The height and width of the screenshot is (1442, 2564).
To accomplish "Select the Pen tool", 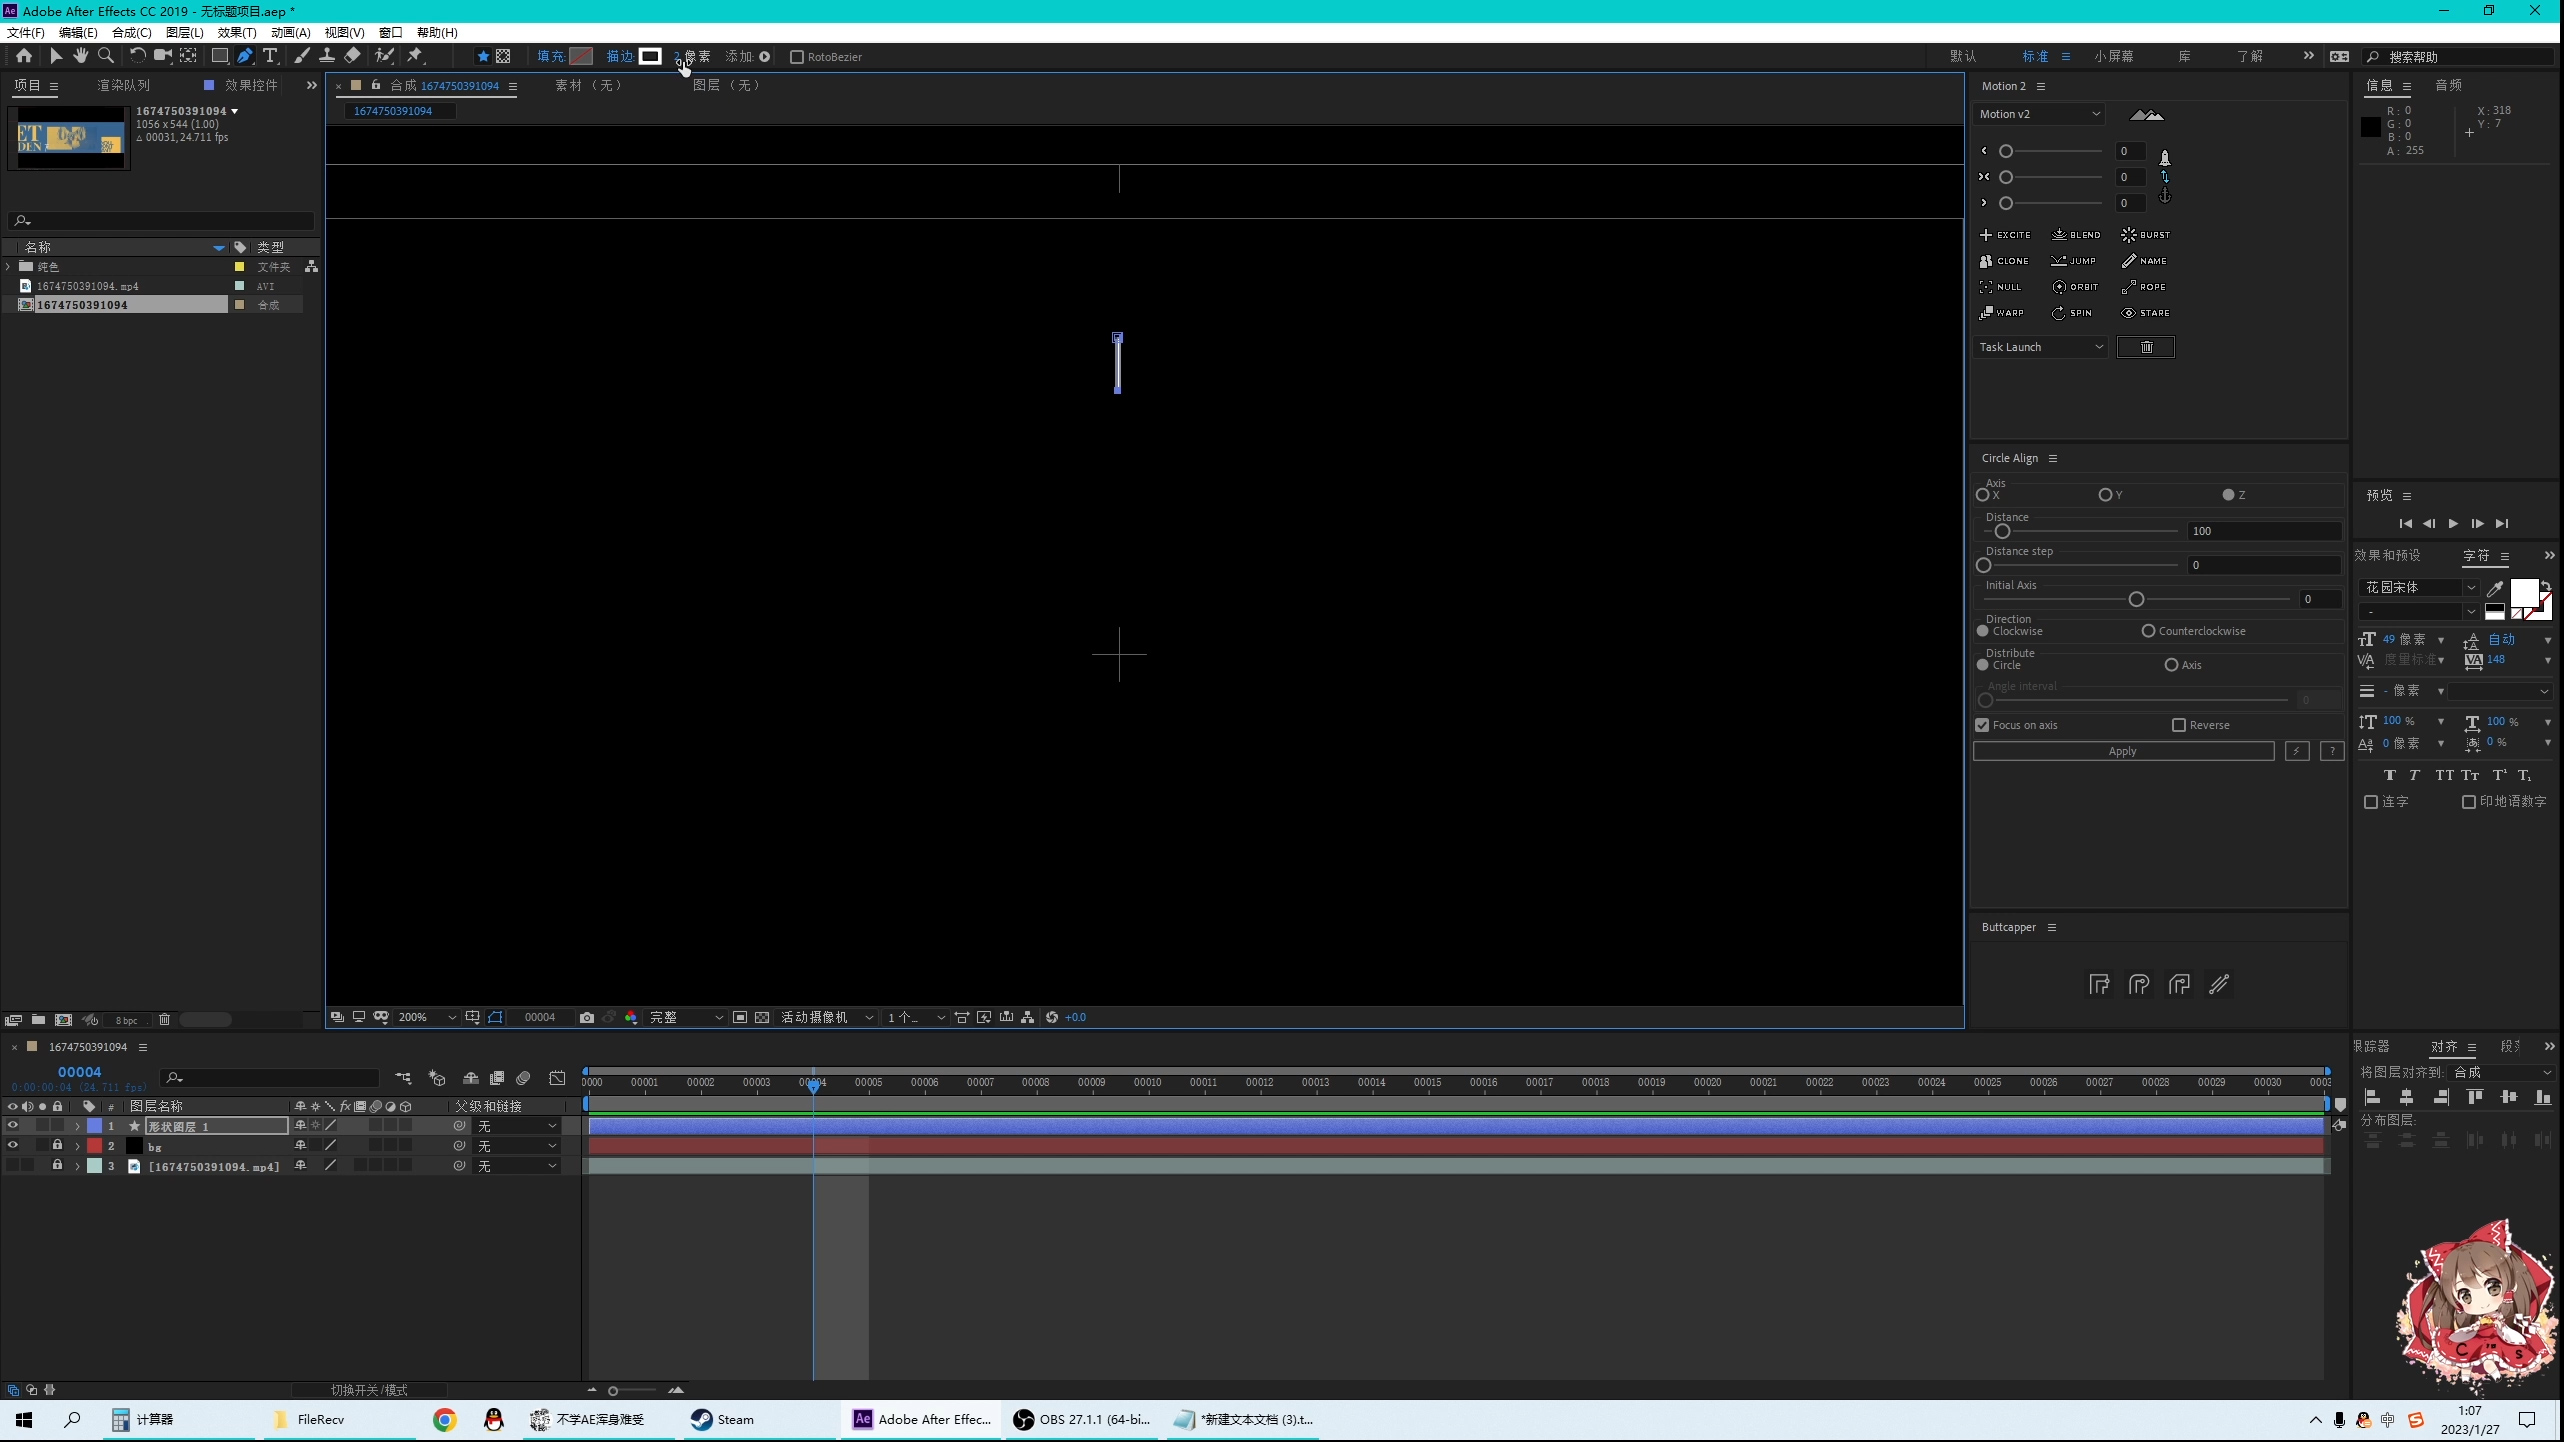I will pos(245,56).
